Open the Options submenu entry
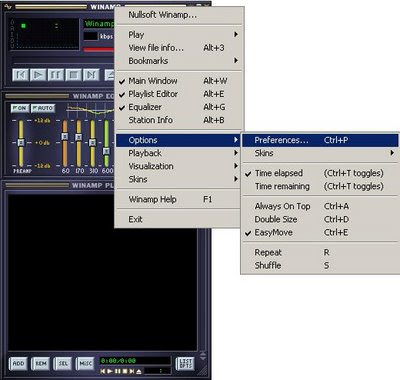Image resolution: width=400 pixels, height=380 pixels. [x=178, y=140]
